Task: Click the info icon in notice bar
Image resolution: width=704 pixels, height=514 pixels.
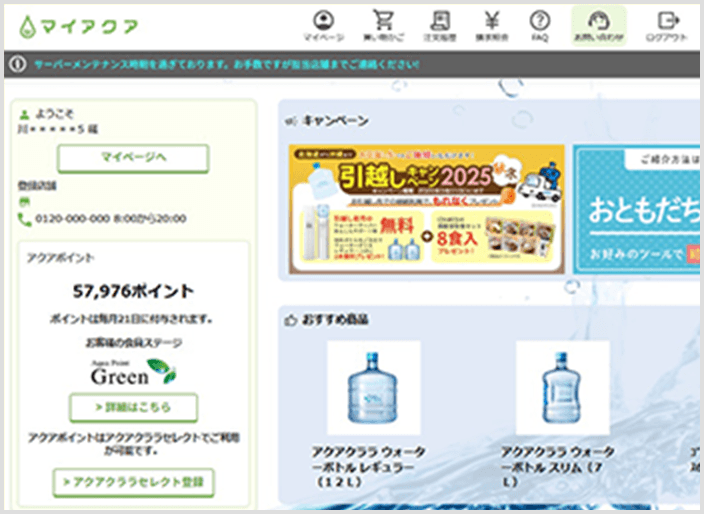Action: click(17, 64)
